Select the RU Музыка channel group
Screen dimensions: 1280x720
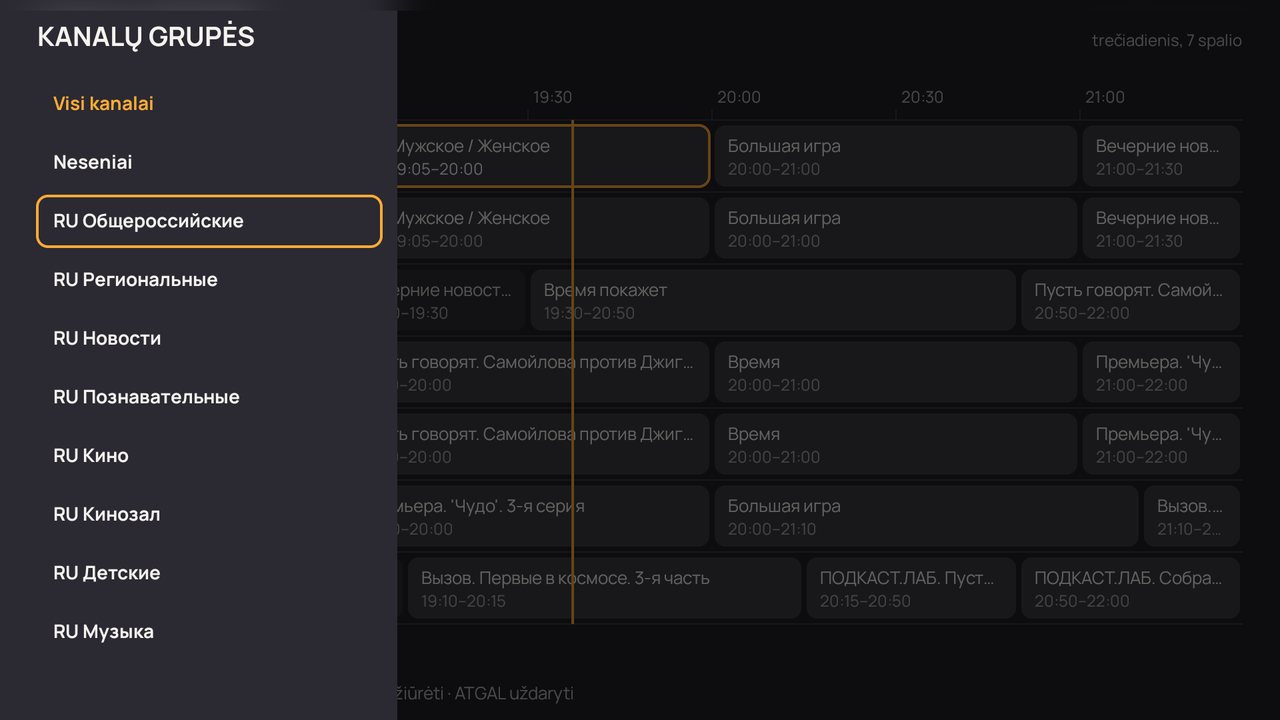(209, 632)
